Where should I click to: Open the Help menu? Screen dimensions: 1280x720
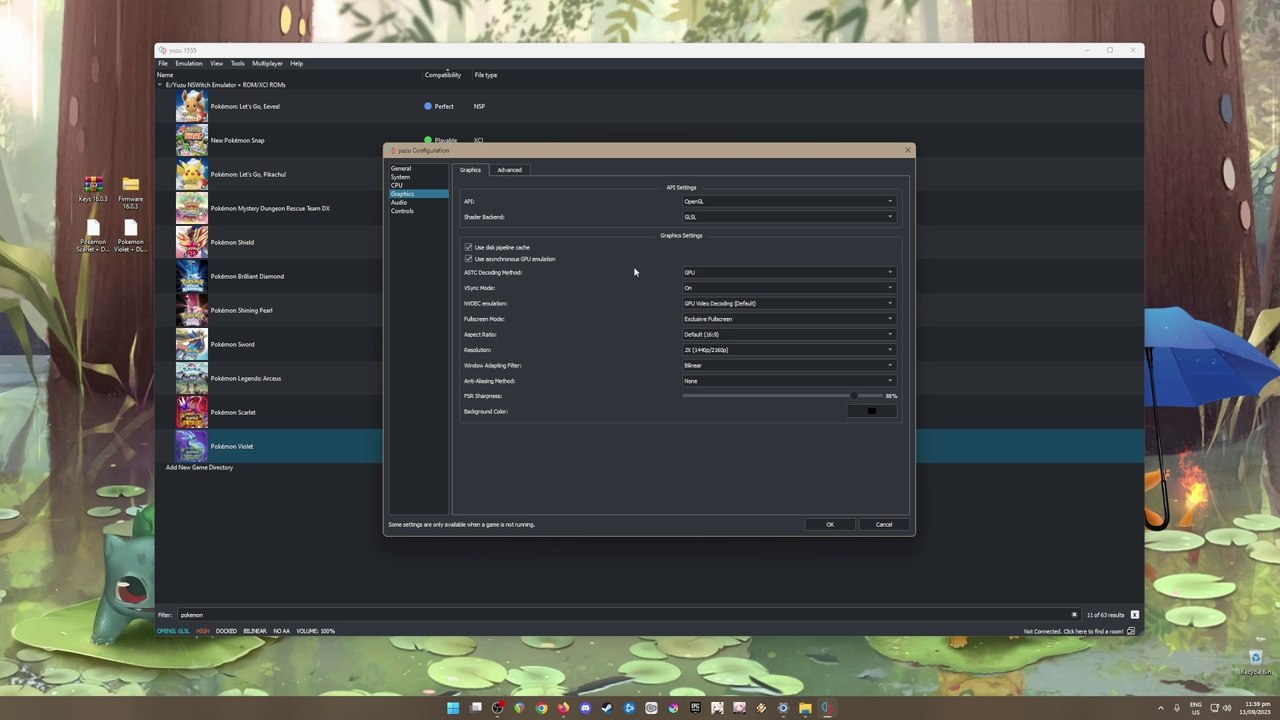point(297,63)
